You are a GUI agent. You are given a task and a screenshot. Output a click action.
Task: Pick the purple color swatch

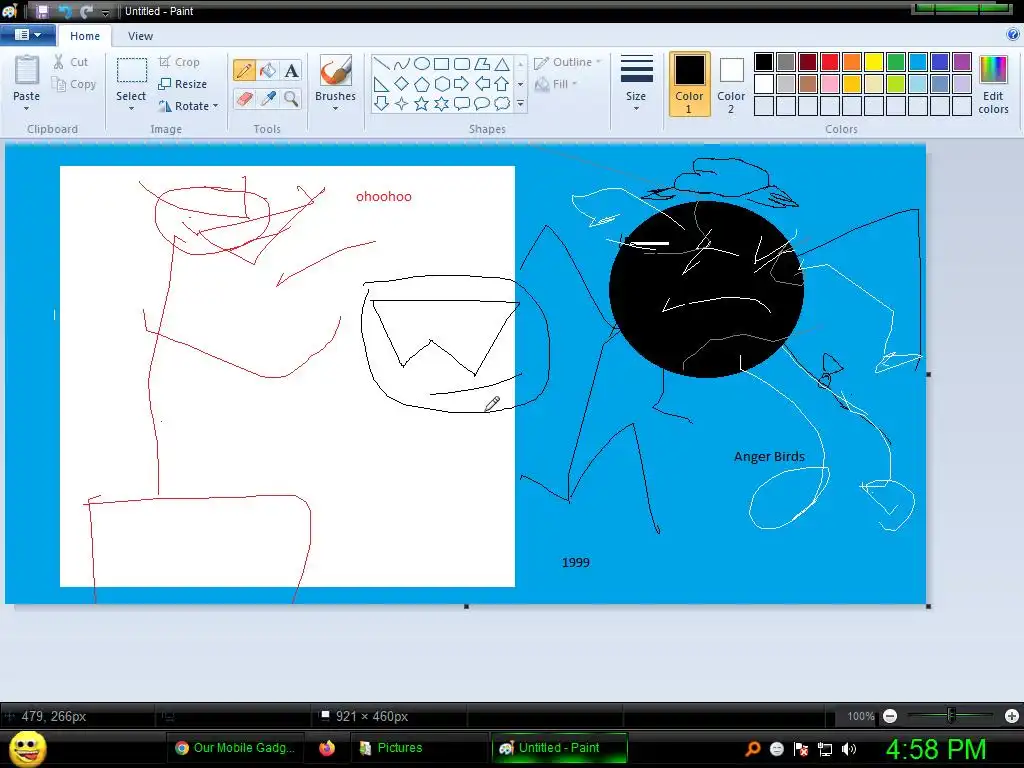pos(961,62)
